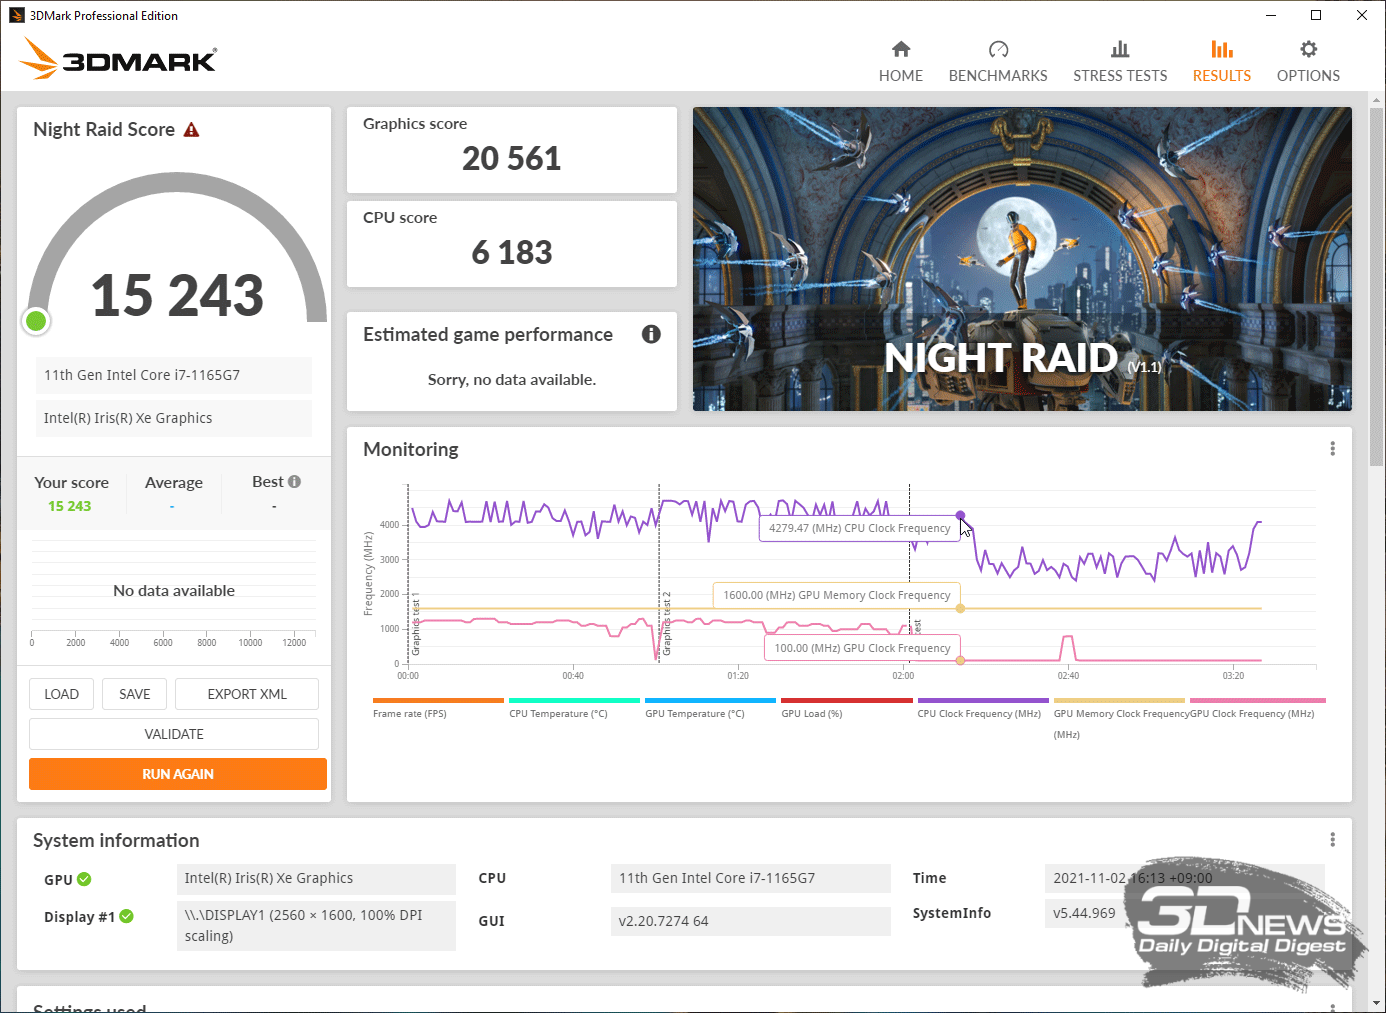Open the BENCHMARKS section
This screenshot has height=1013, width=1386.
[998, 62]
